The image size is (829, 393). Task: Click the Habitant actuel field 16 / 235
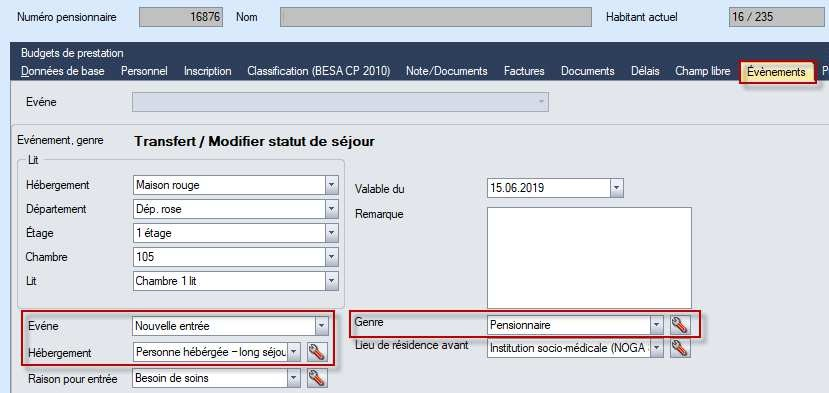point(777,17)
